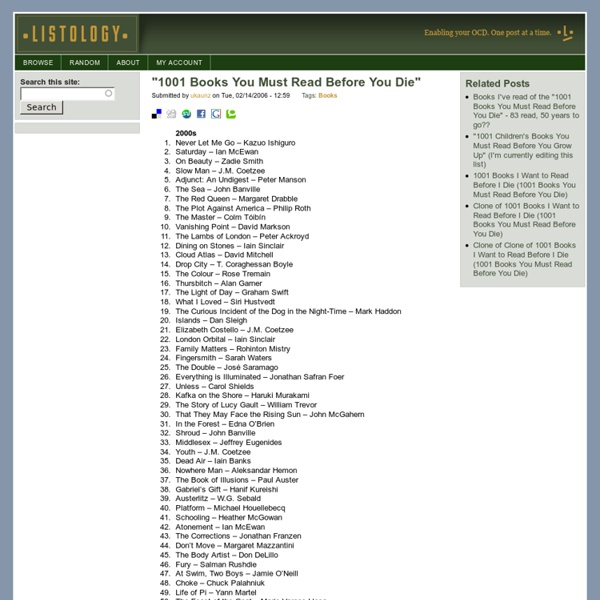Click the green Technorati share icon
Viewport: 600px width, 600px height.
[x=231, y=114]
